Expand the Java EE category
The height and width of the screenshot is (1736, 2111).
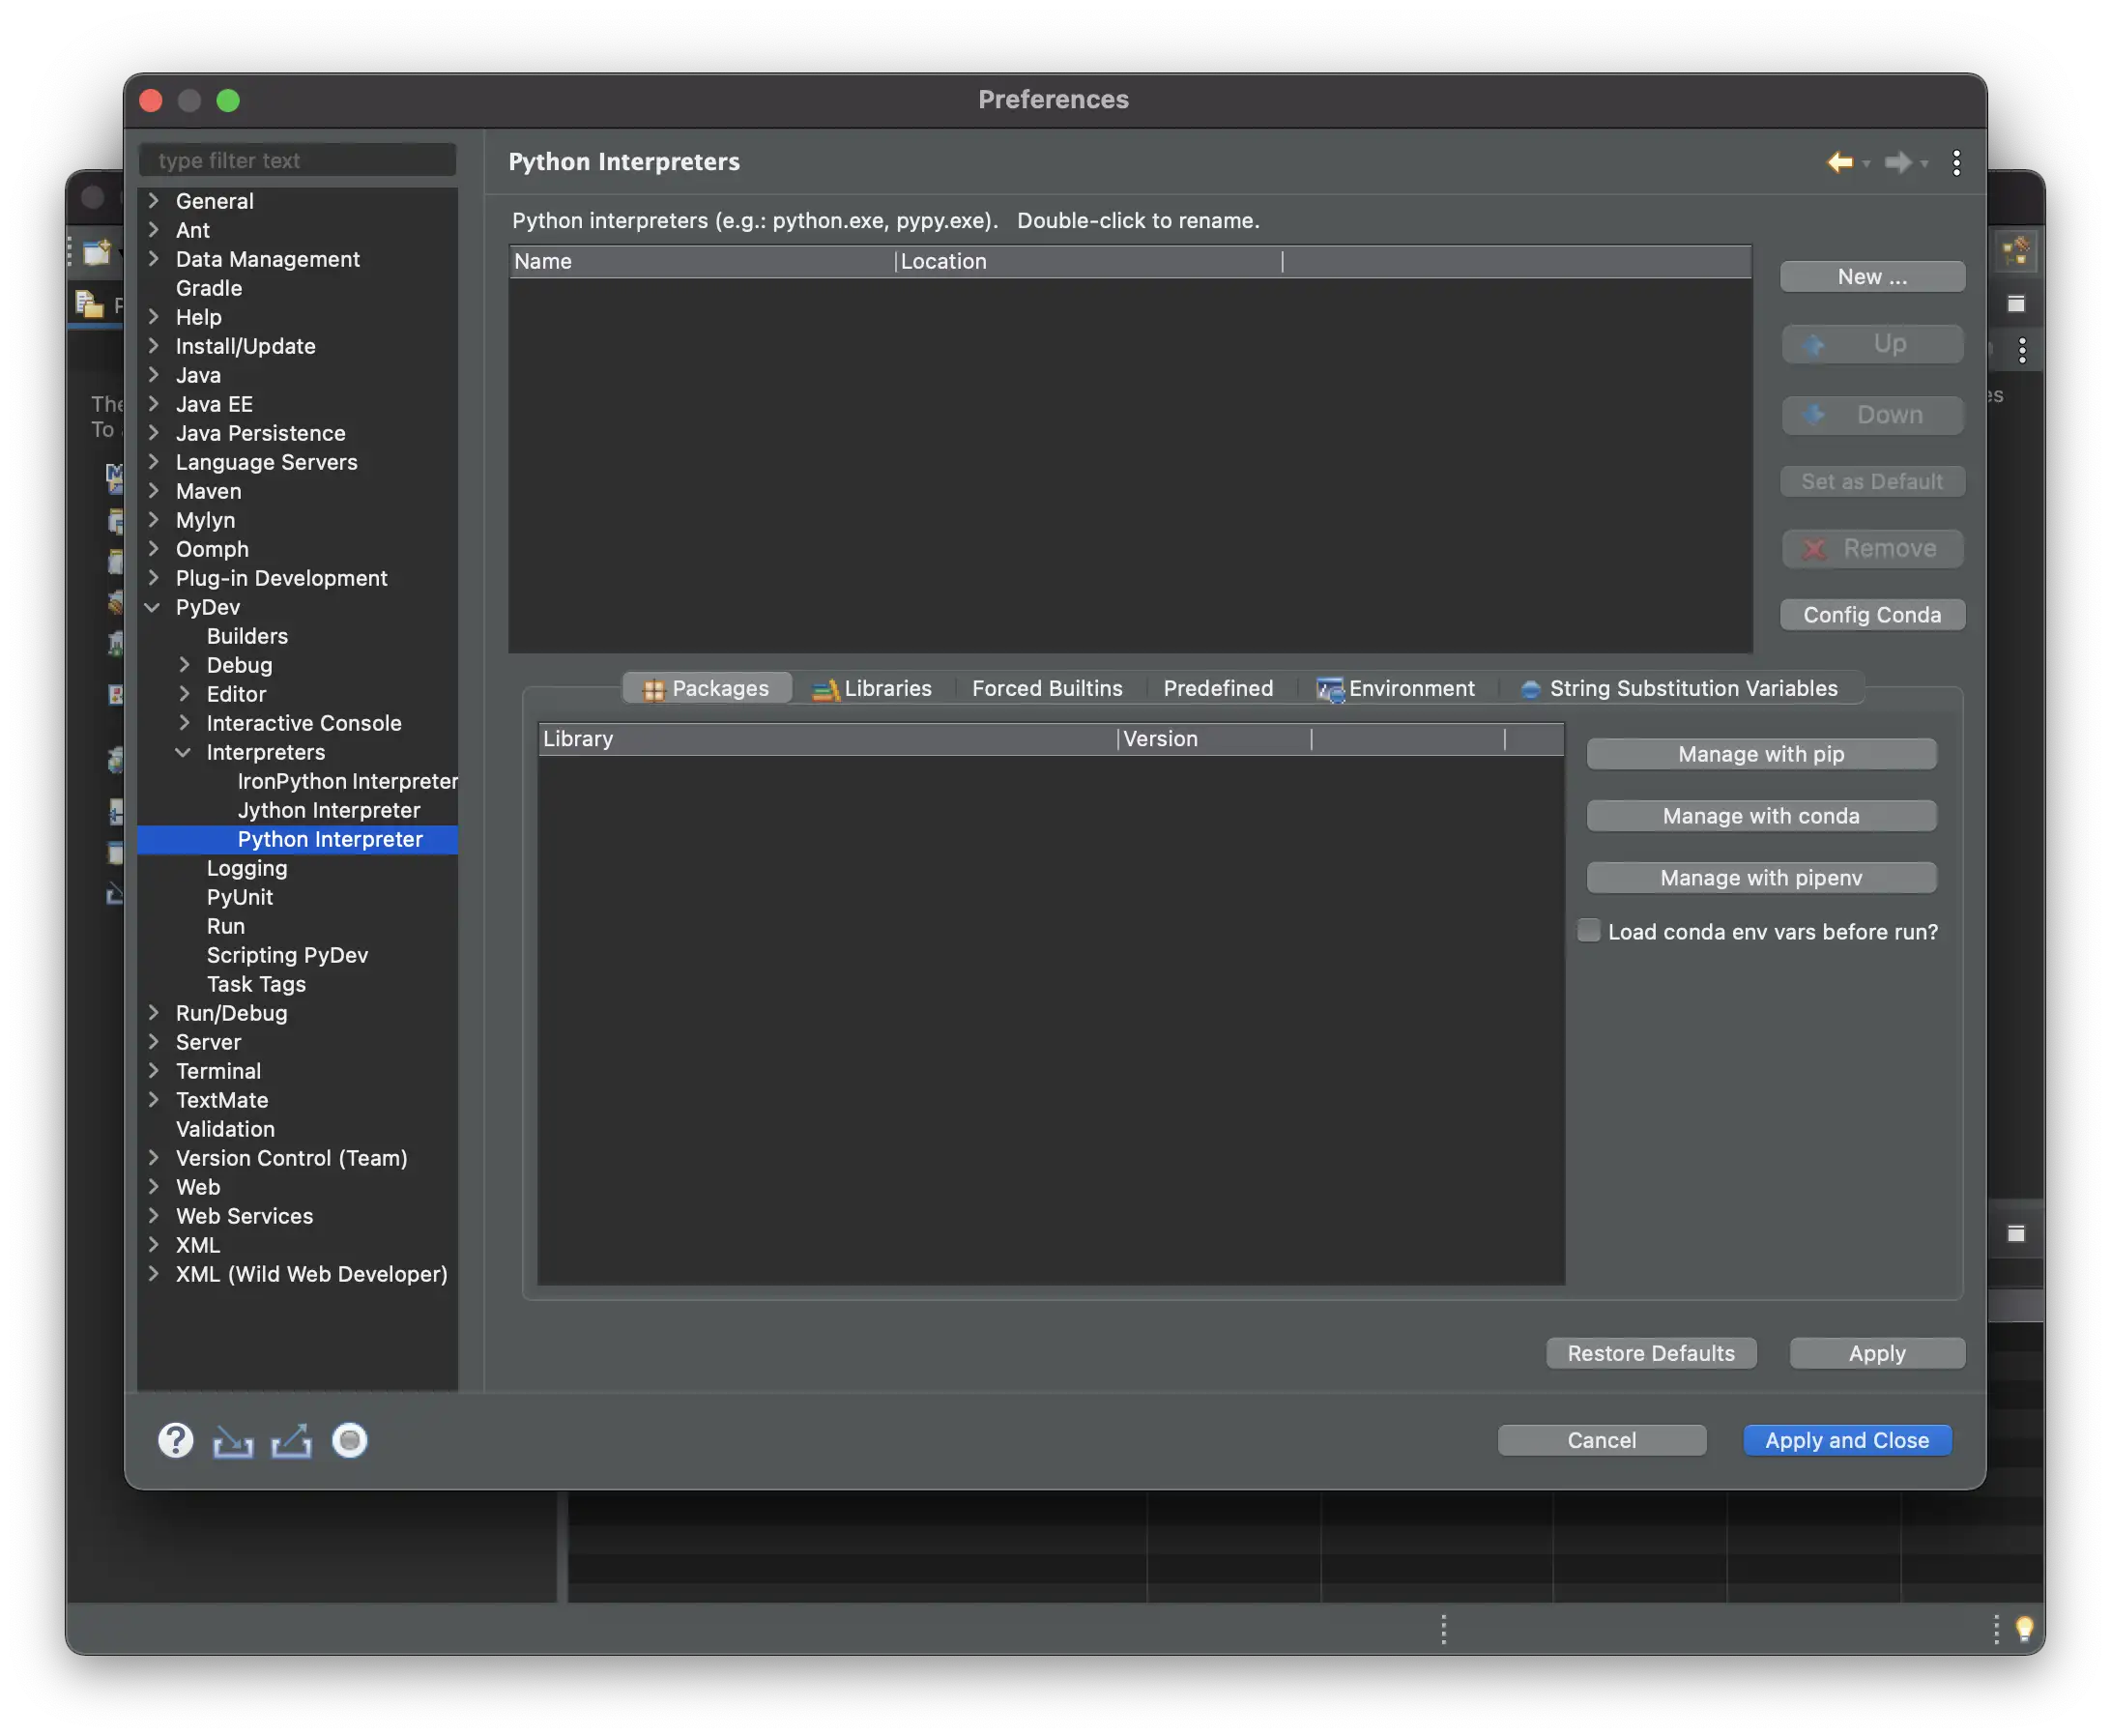point(153,404)
